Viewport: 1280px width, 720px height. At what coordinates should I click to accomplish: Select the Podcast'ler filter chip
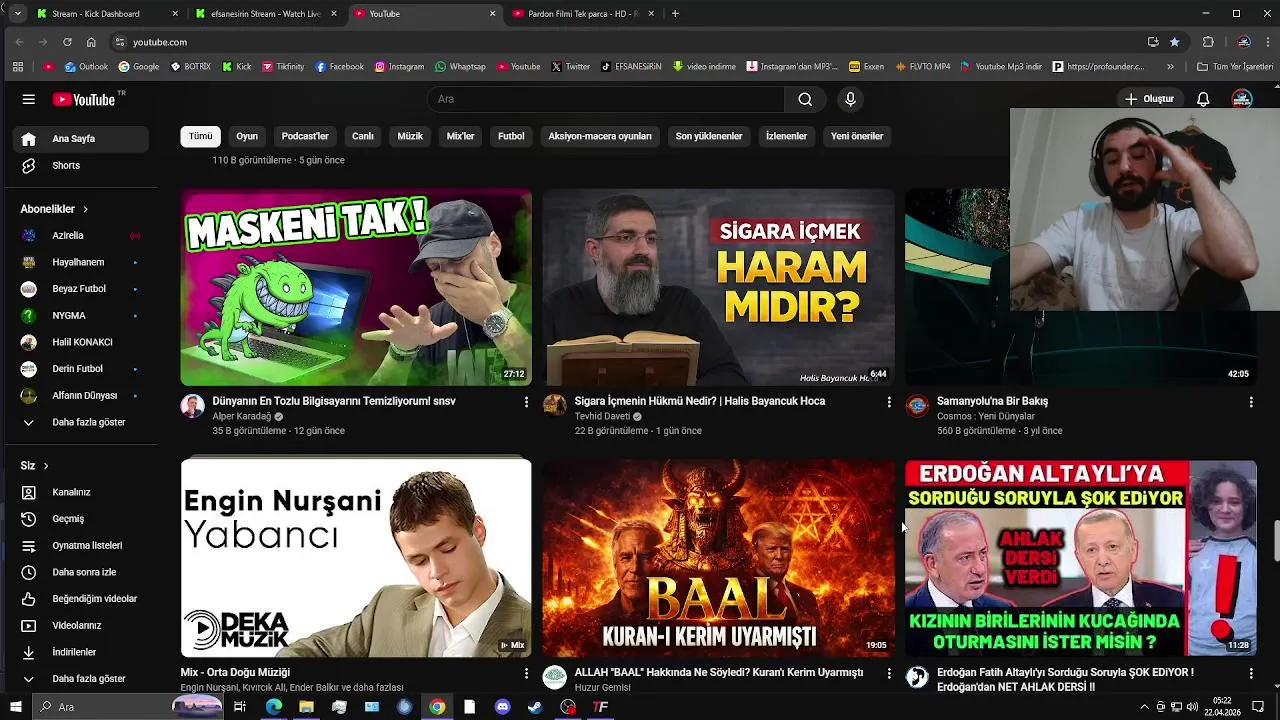tap(305, 136)
